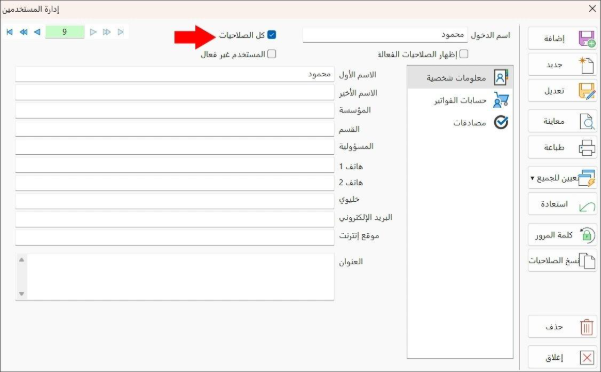This screenshot has width=601, height=372.
Task: Click the كلمة المرور lock icon
Action: (587, 235)
